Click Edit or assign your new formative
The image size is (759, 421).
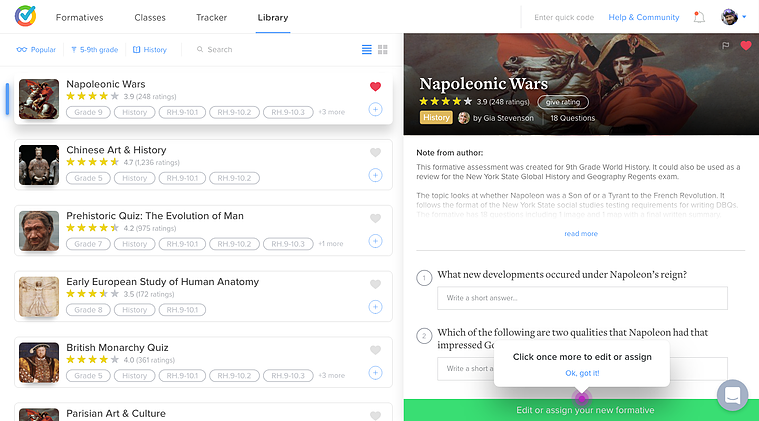(x=581, y=410)
